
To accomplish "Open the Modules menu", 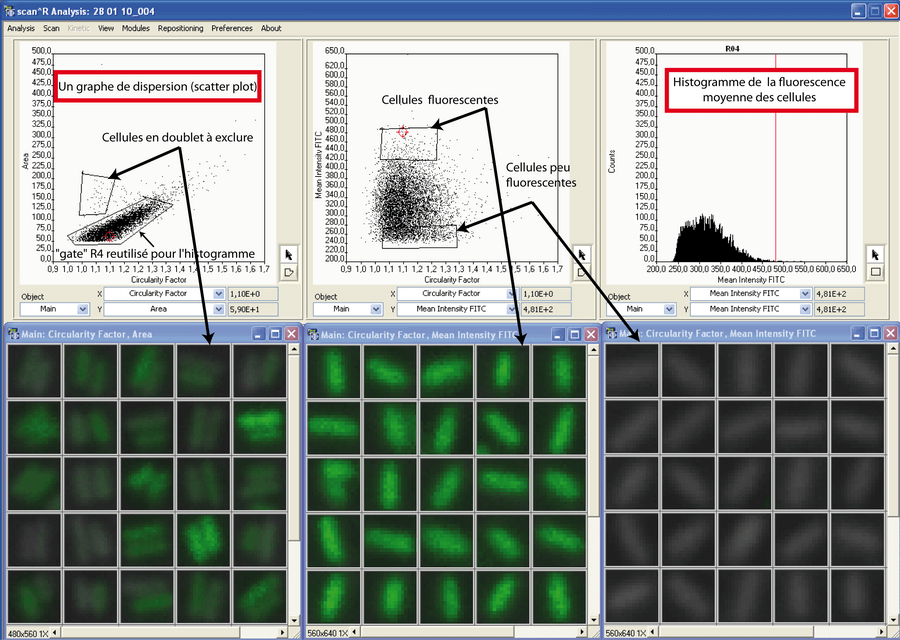I will [x=137, y=28].
